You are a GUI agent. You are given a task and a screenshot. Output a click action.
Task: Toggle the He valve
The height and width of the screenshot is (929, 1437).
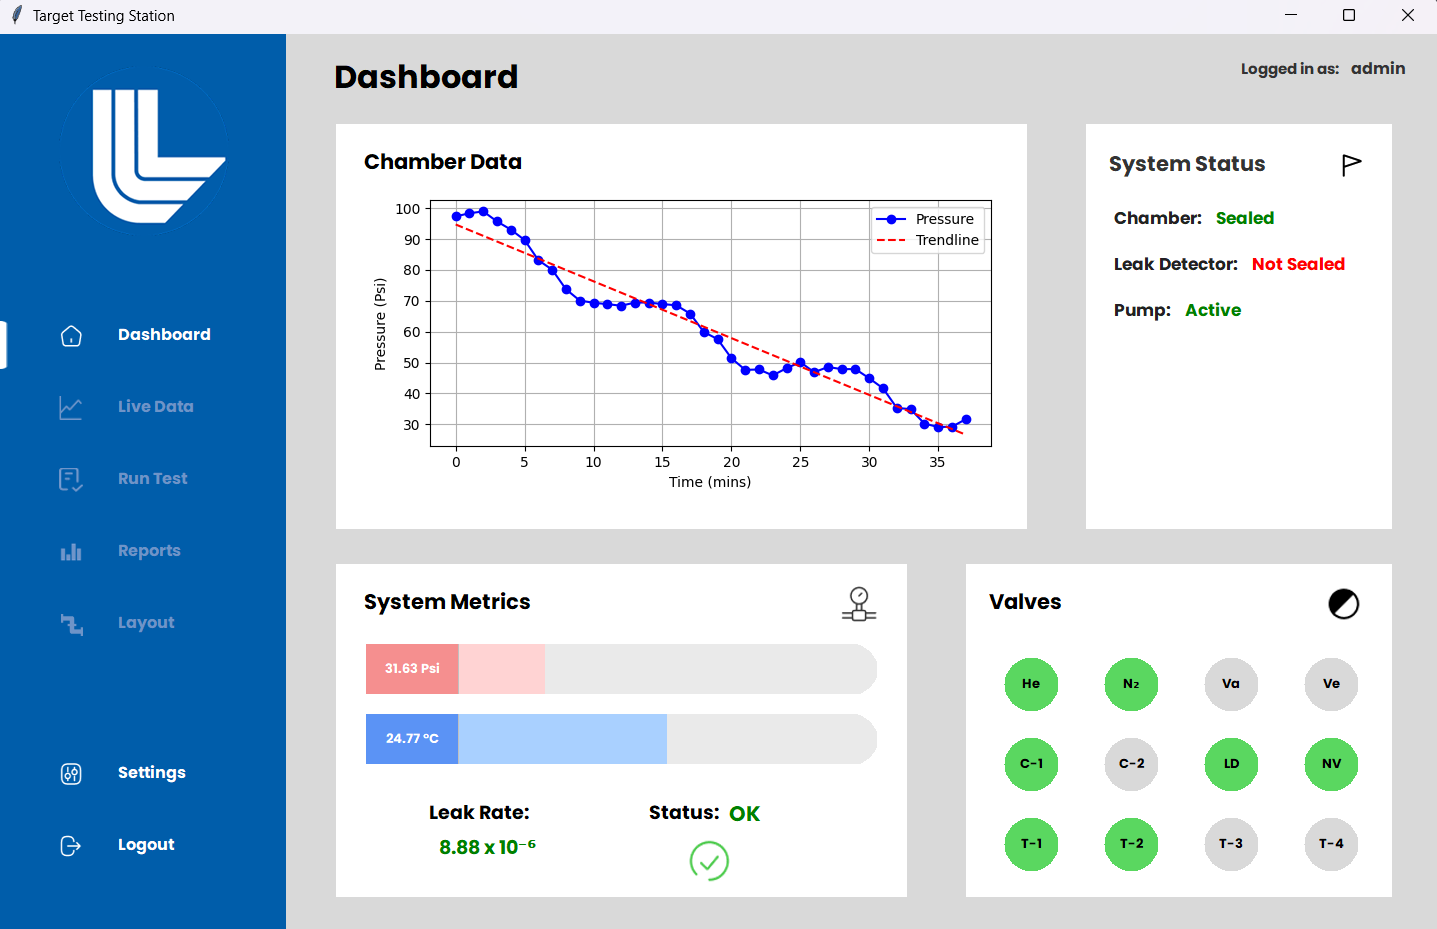[x=1031, y=684]
